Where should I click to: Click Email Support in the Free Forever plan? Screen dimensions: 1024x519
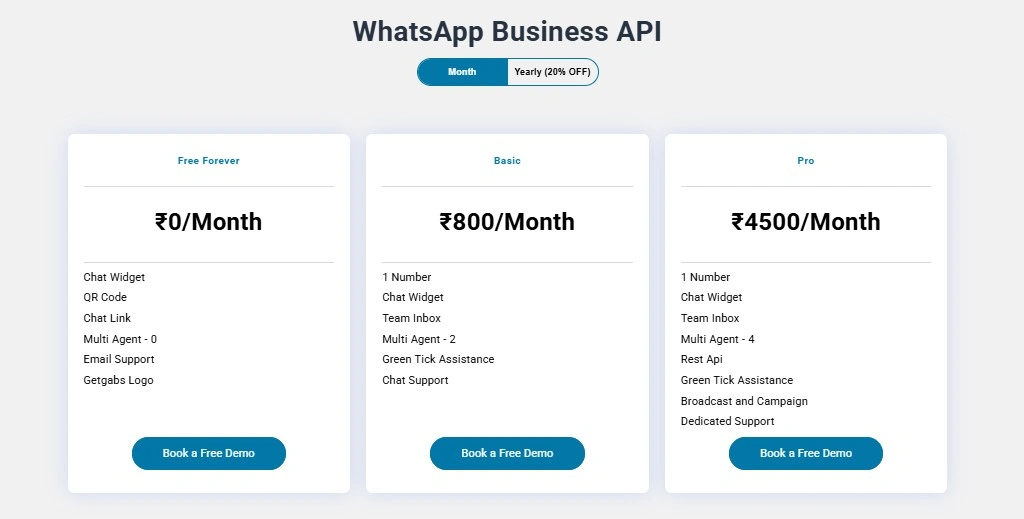pos(119,359)
